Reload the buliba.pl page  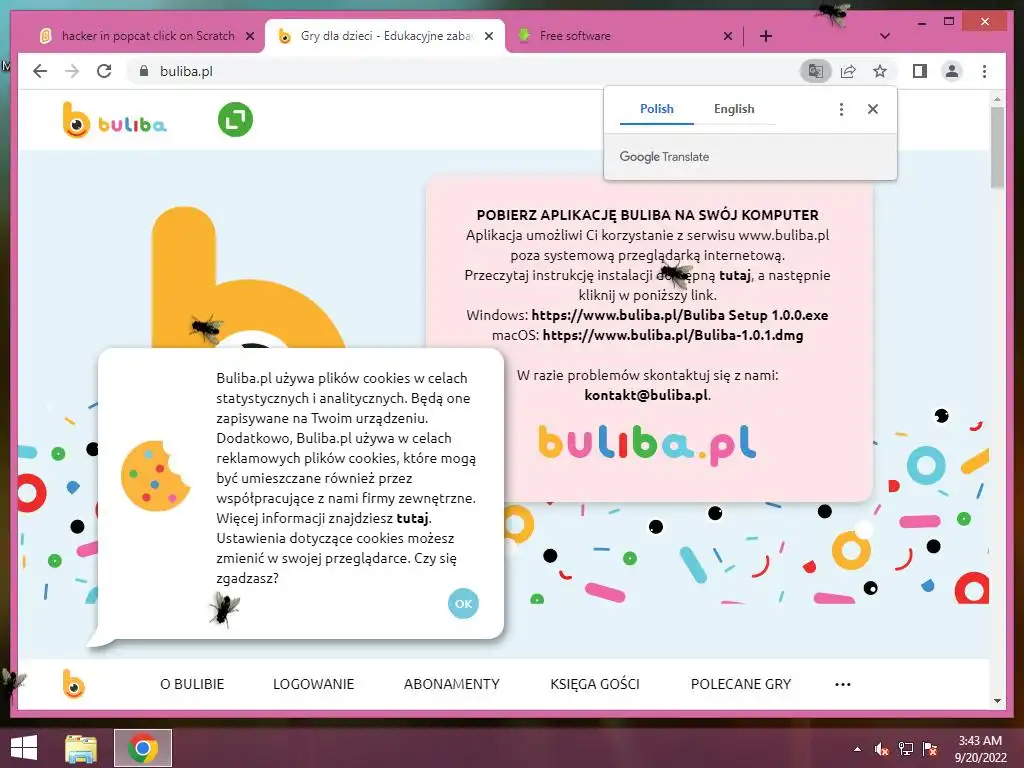click(104, 71)
